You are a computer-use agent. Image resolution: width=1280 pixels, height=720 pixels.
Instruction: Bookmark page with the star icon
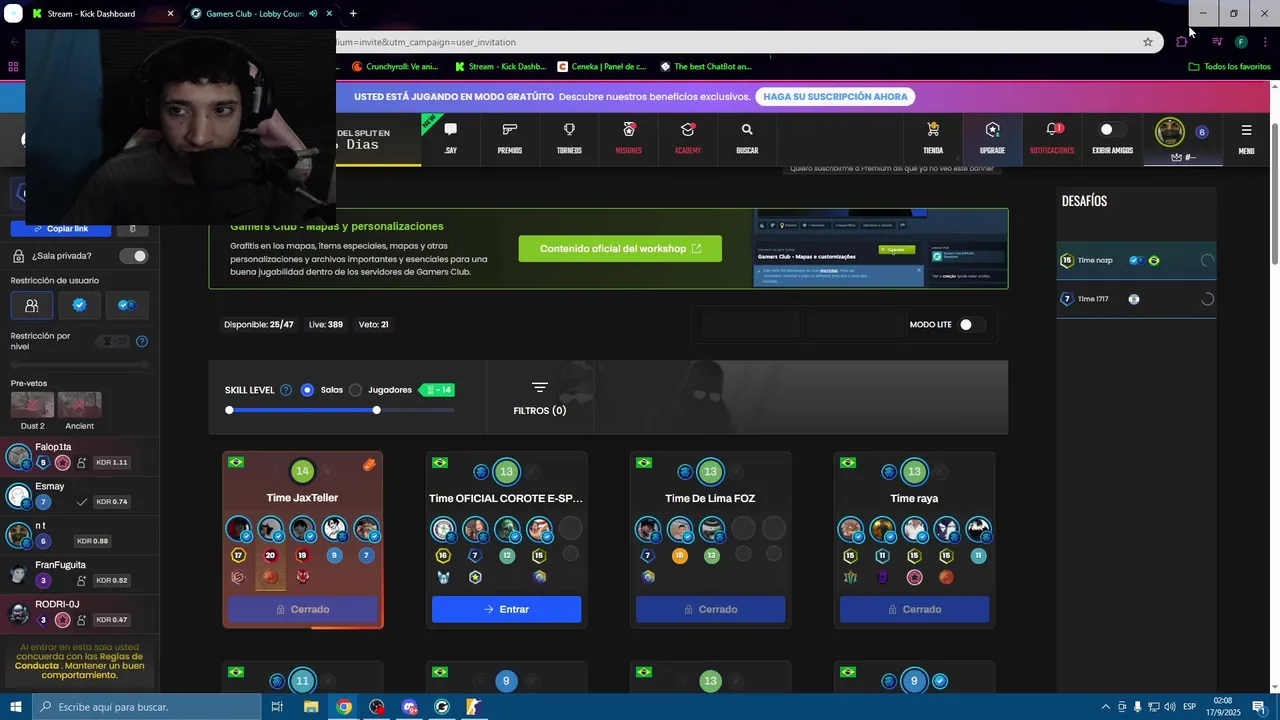point(1148,42)
